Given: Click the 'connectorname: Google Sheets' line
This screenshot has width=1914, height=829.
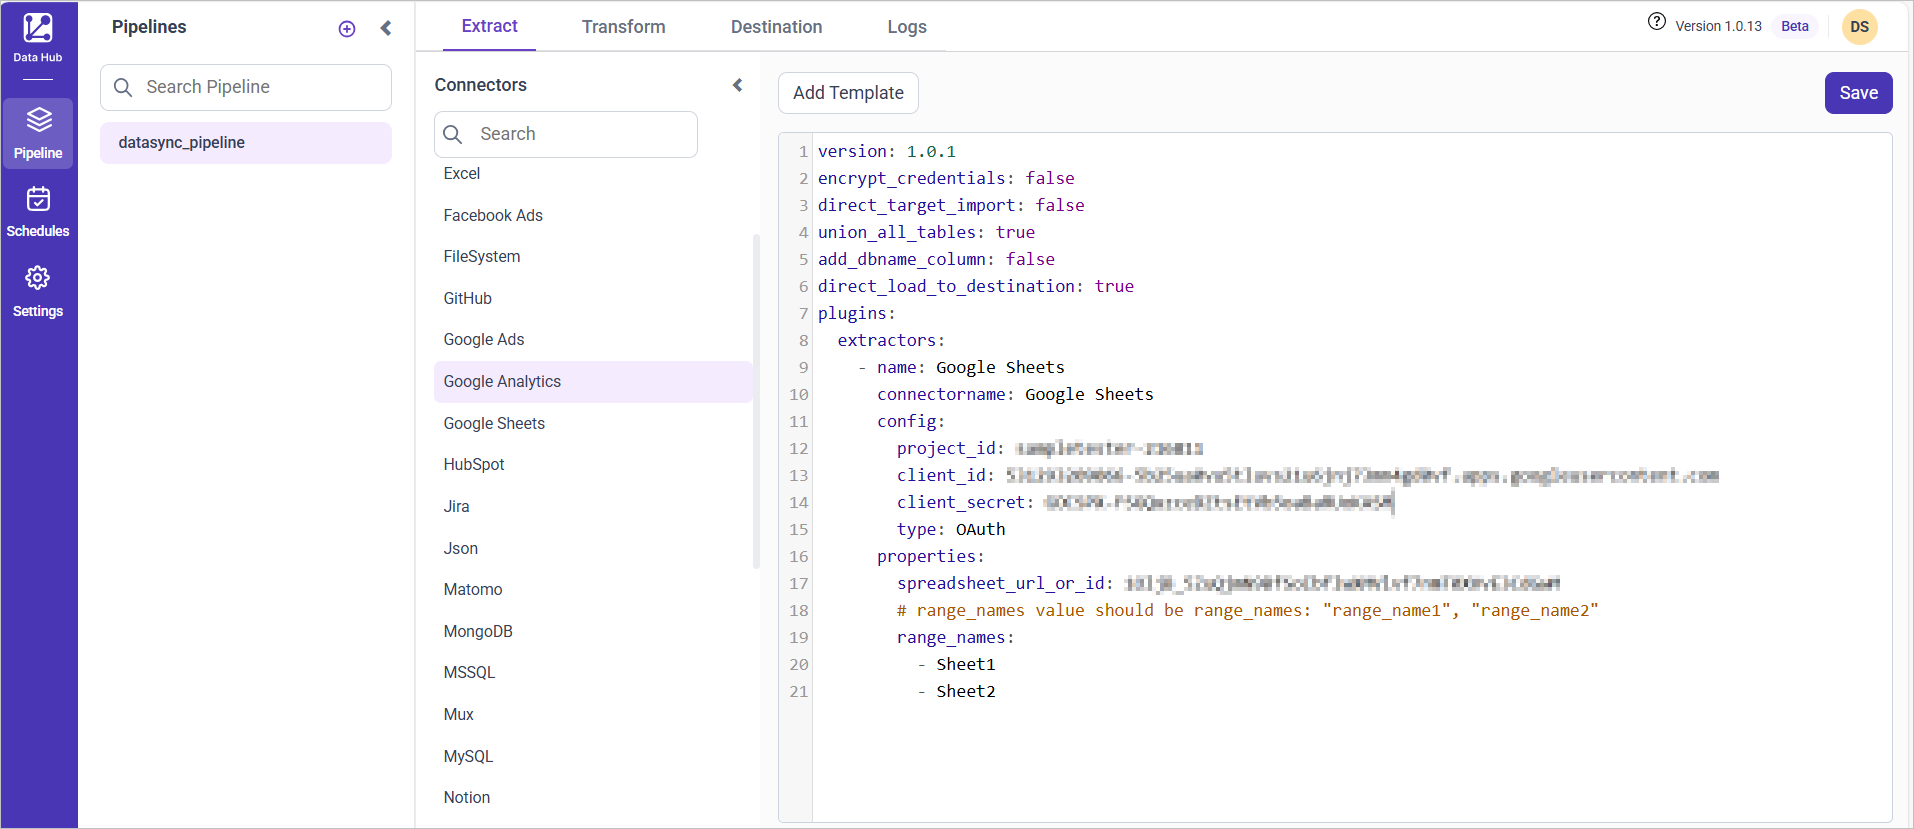Looking at the screenshot, I should coord(1015,395).
